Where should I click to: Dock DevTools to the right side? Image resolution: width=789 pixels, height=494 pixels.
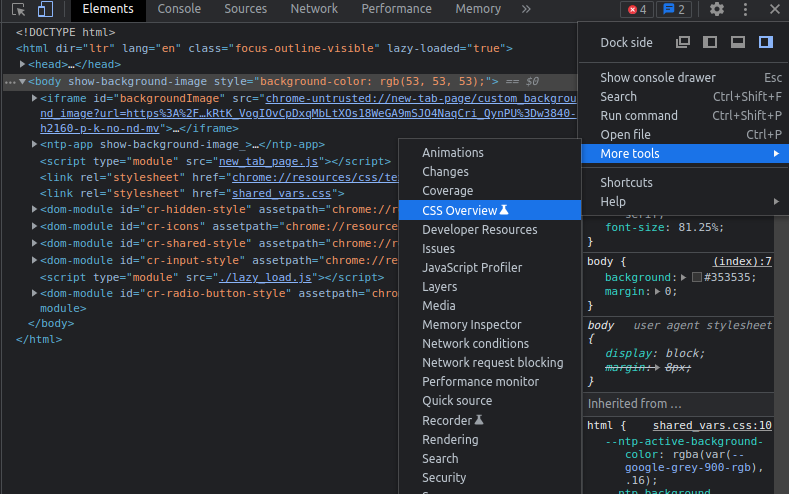pos(766,42)
